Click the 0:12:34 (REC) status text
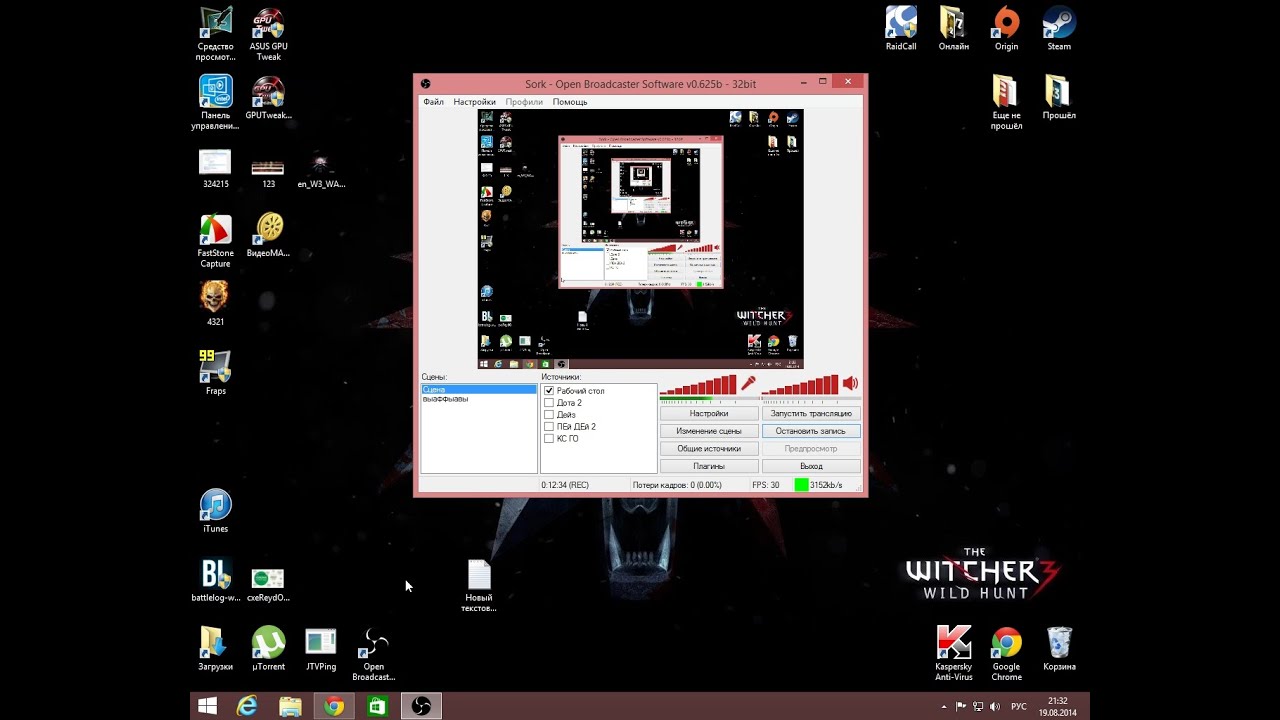 [x=565, y=485]
